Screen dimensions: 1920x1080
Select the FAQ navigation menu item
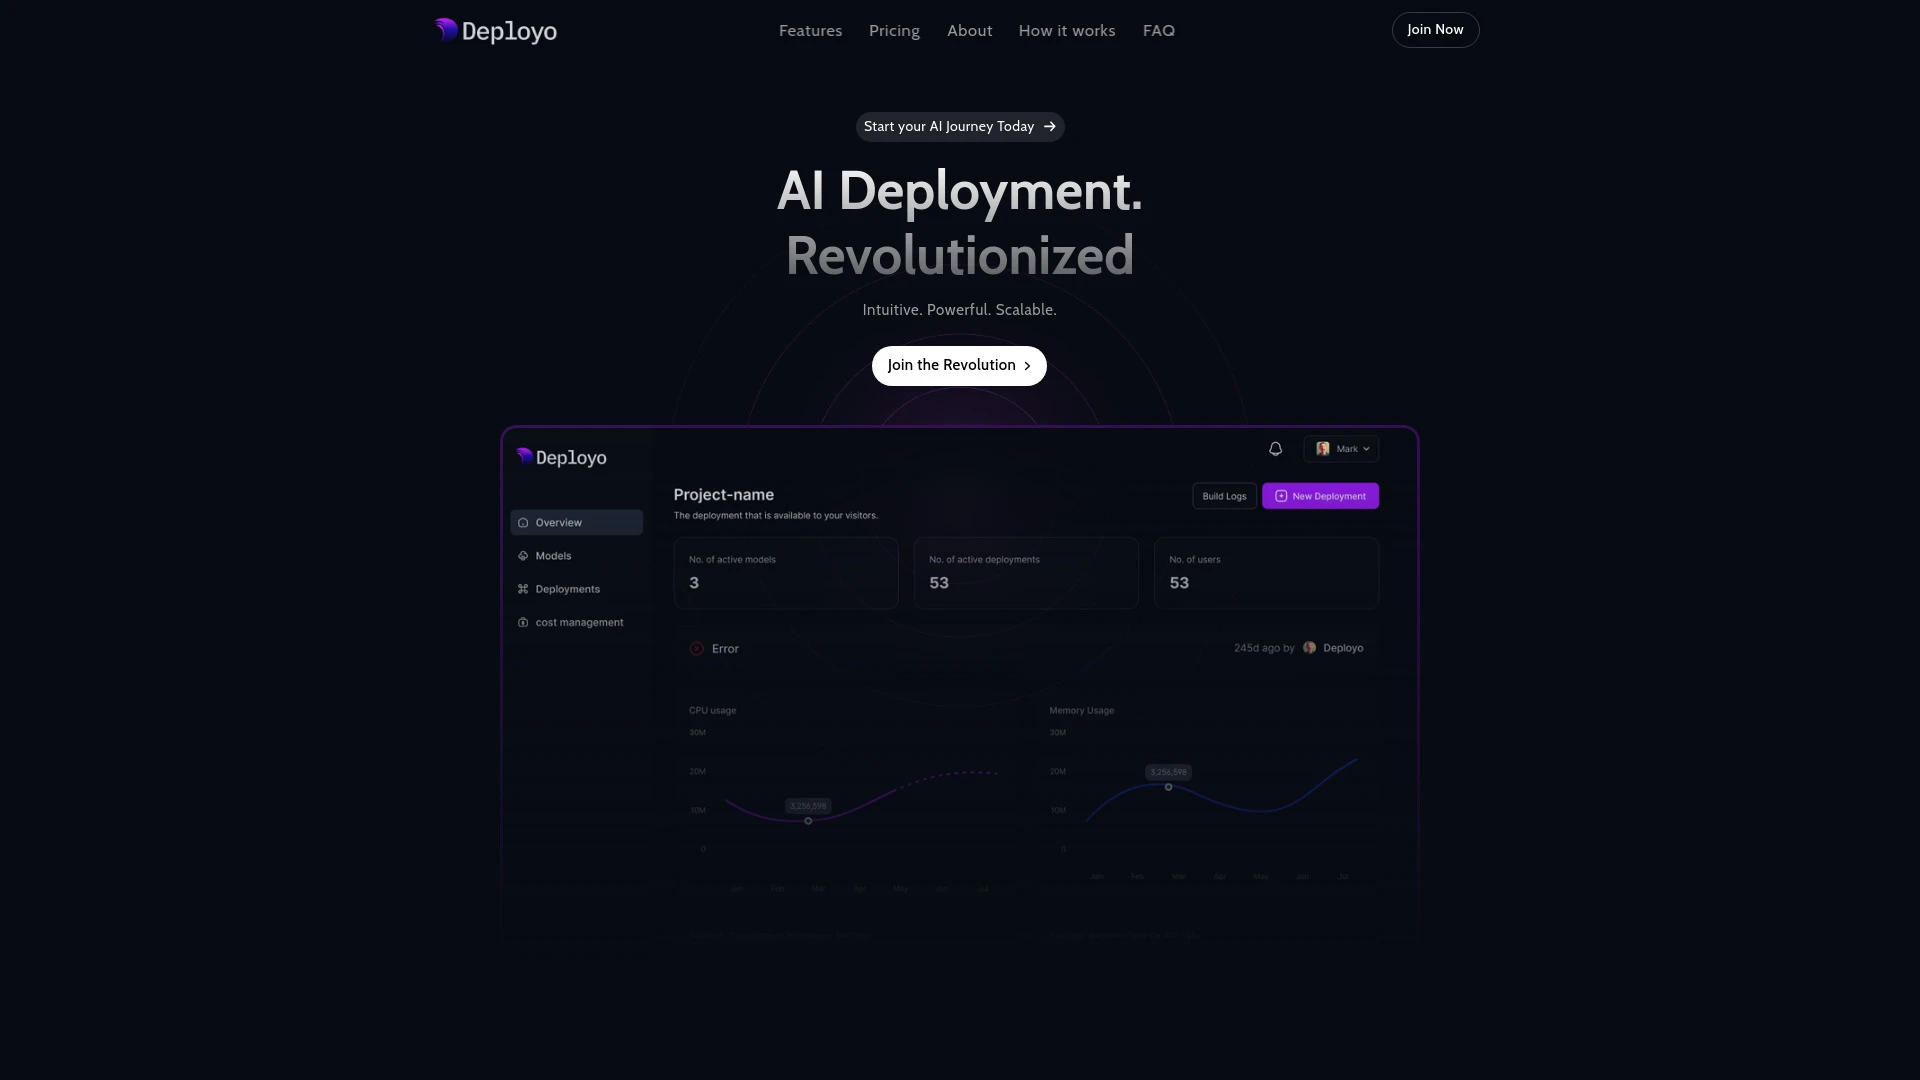[x=1159, y=29]
